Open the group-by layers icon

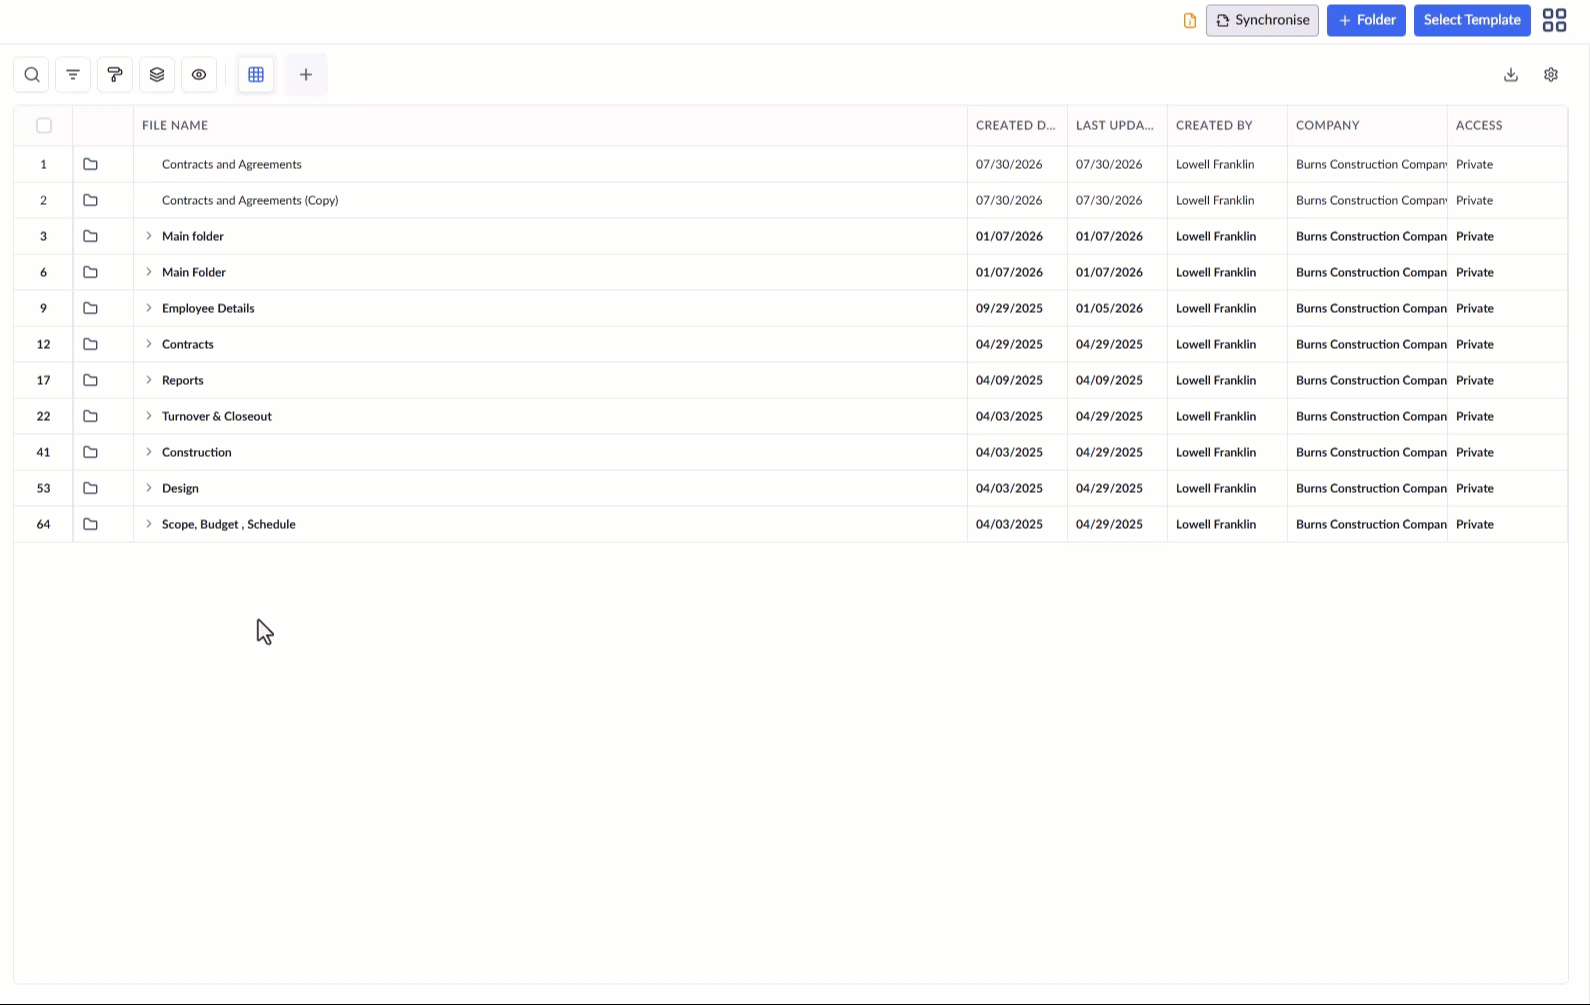pos(157,75)
